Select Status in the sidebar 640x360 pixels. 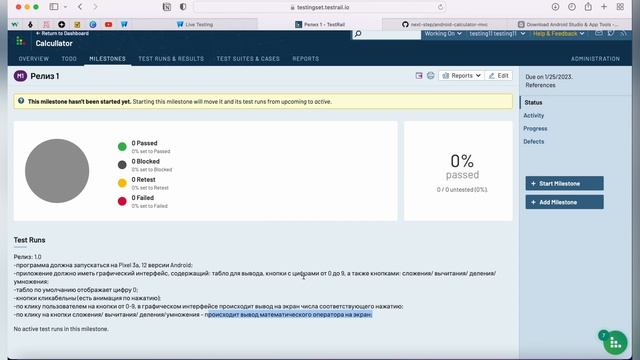[533, 102]
